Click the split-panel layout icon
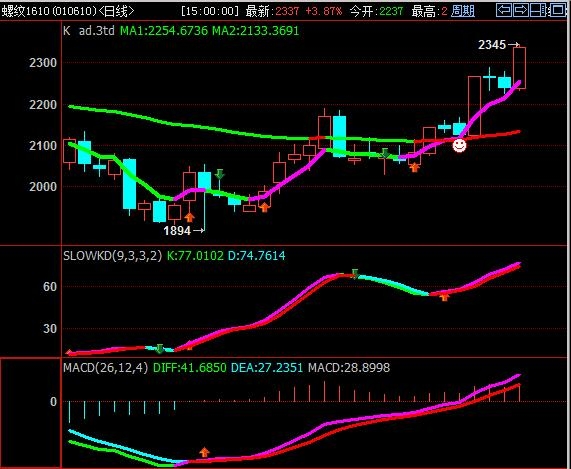This screenshot has height=469, width=571. tap(537, 10)
